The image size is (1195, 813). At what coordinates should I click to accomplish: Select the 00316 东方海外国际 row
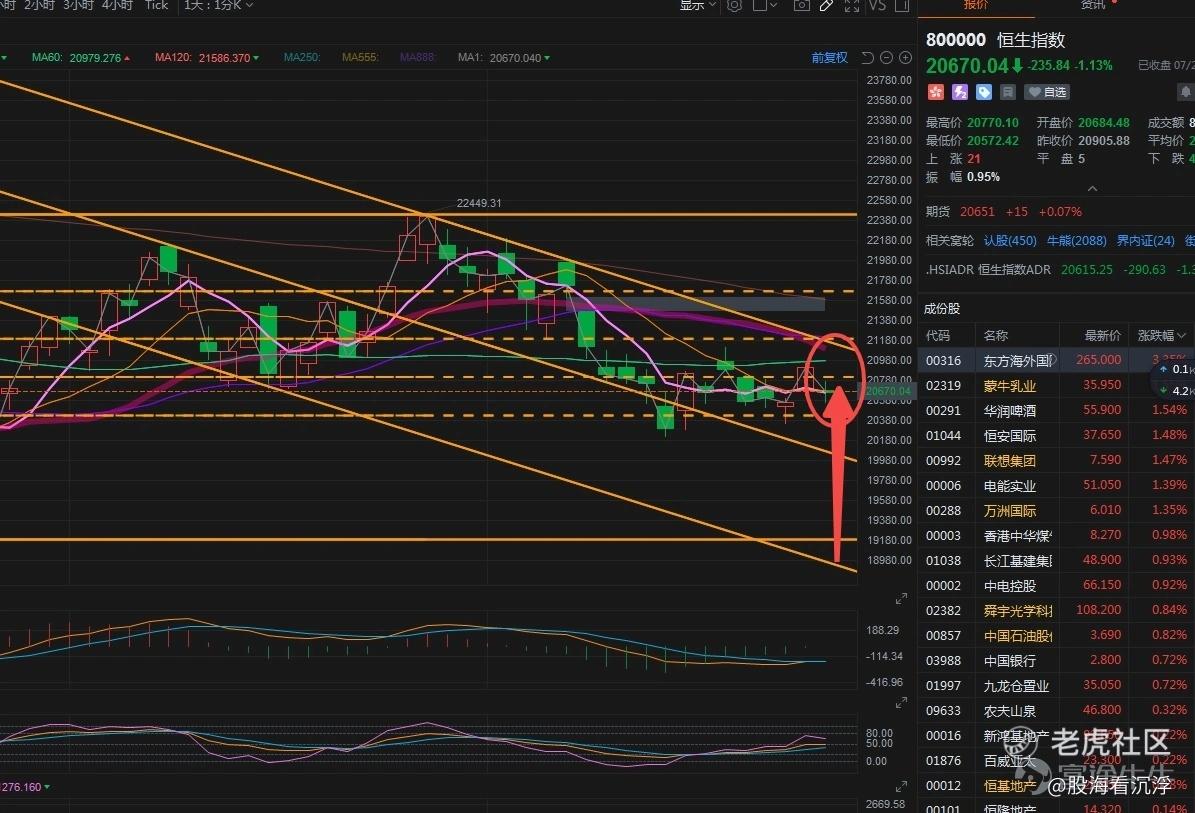click(x=1056, y=360)
